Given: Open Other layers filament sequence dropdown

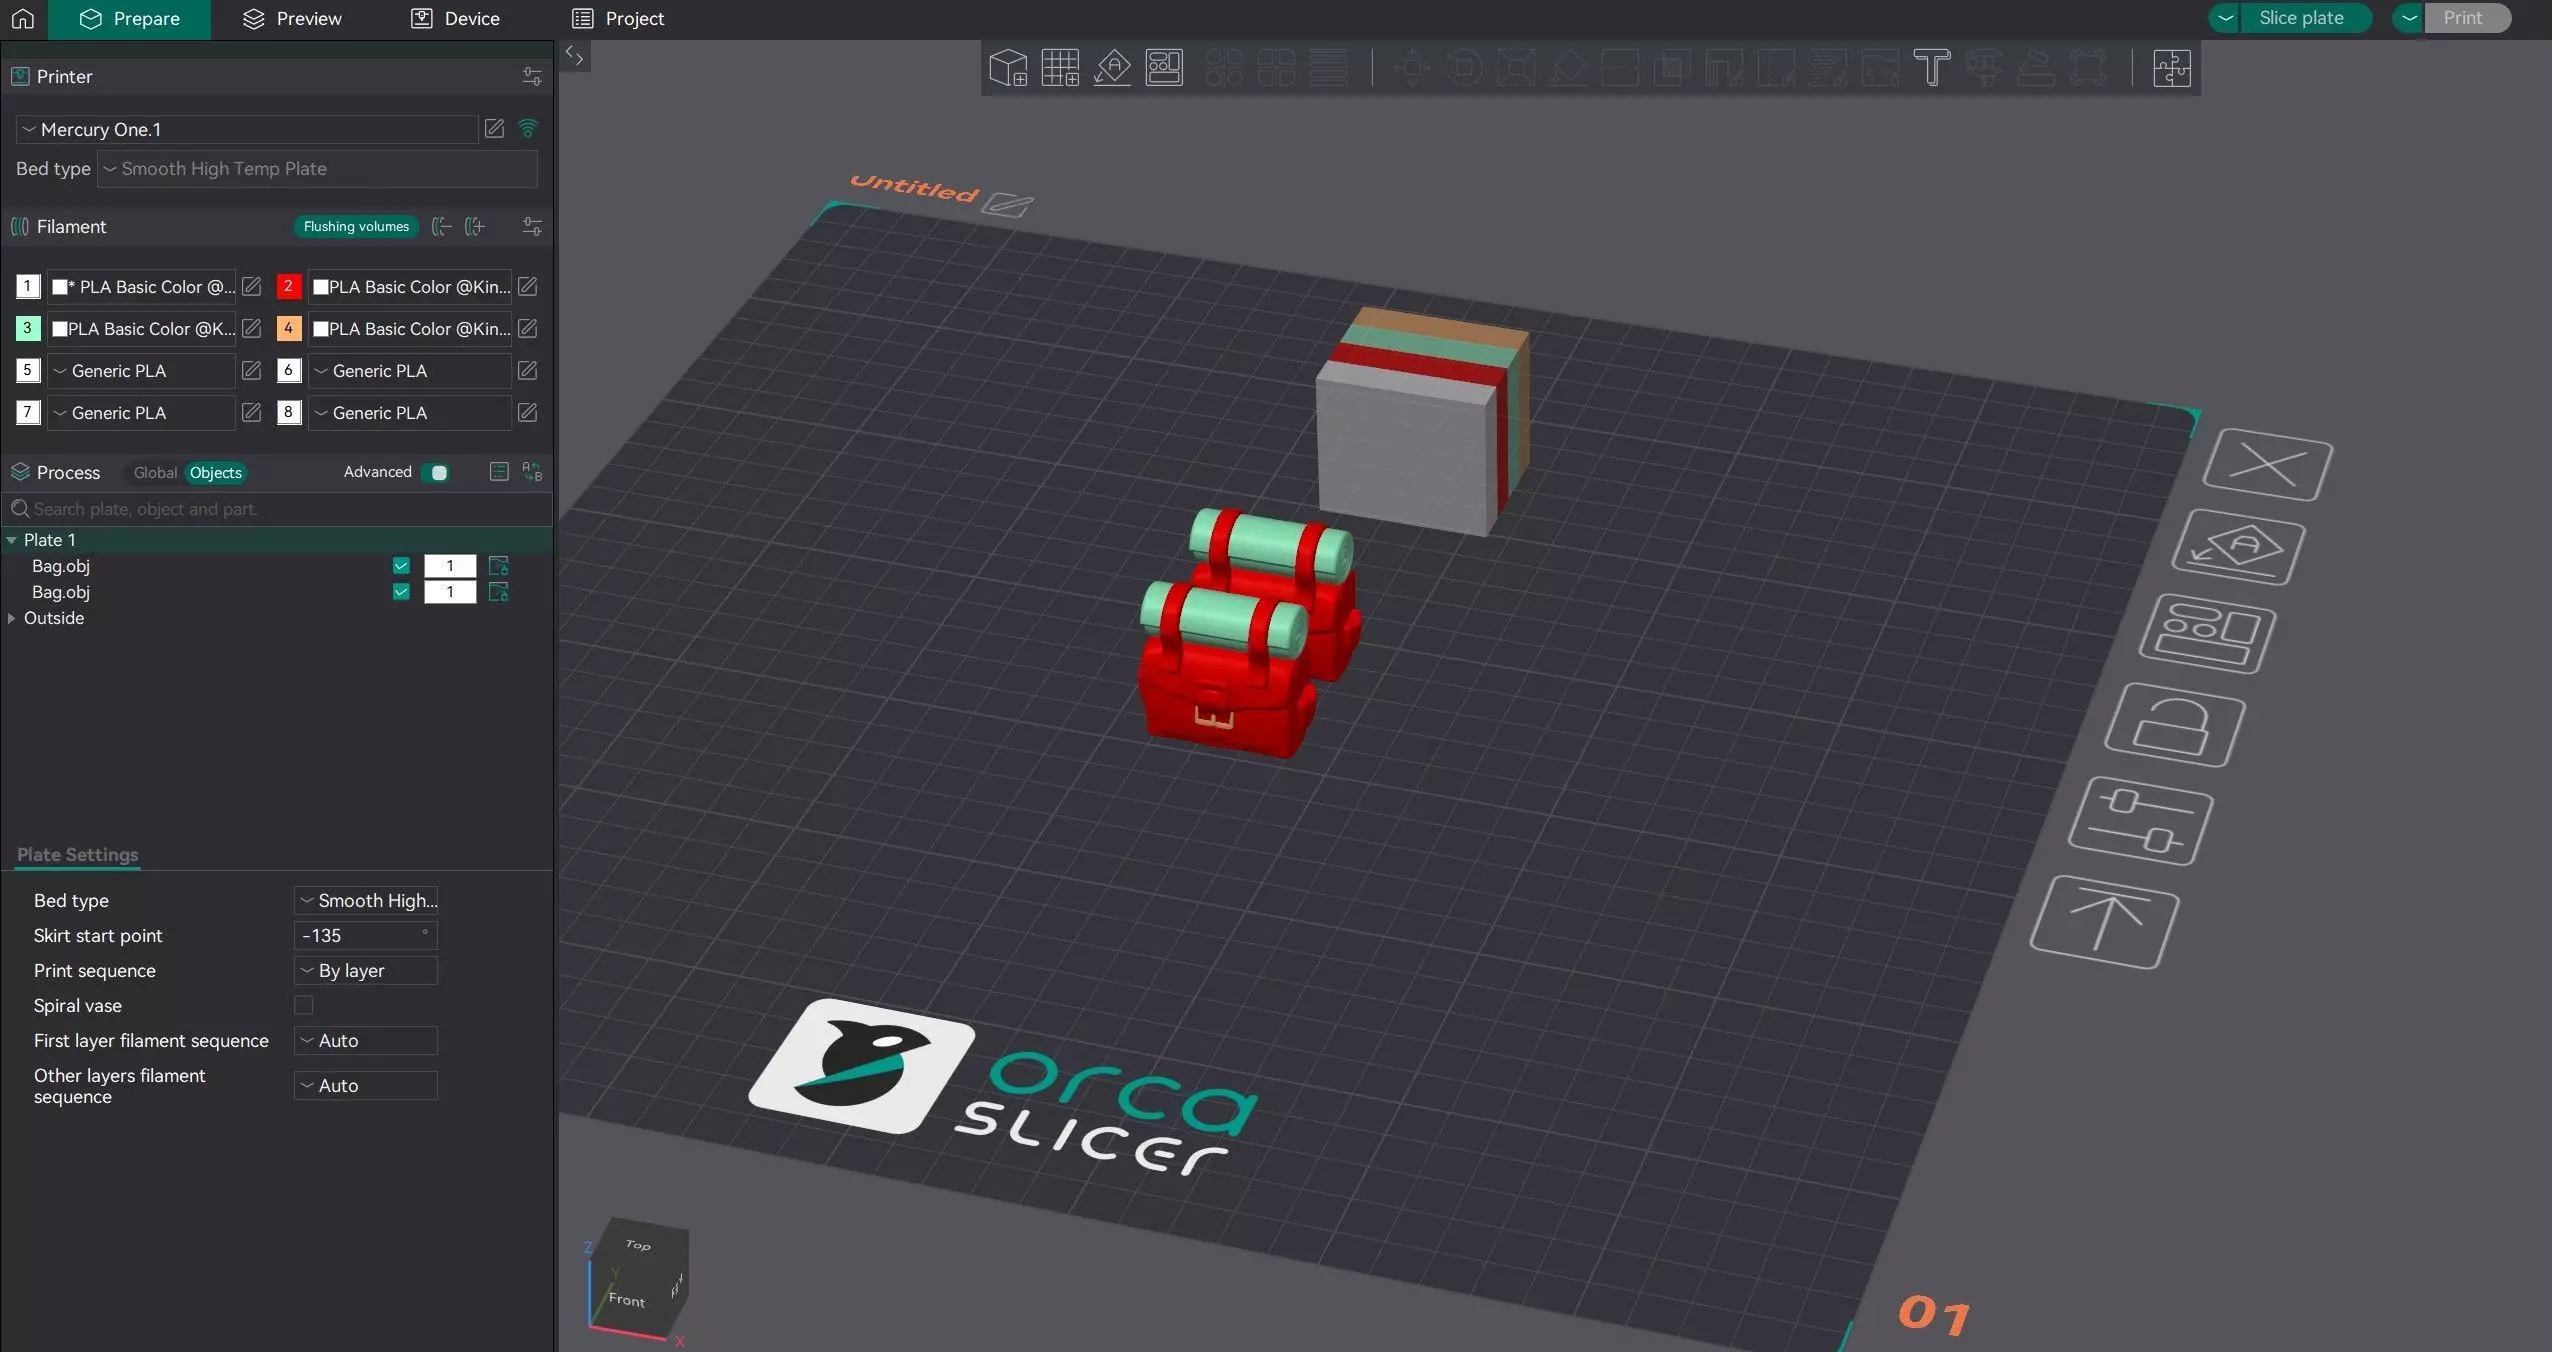Looking at the screenshot, I should (x=366, y=1085).
